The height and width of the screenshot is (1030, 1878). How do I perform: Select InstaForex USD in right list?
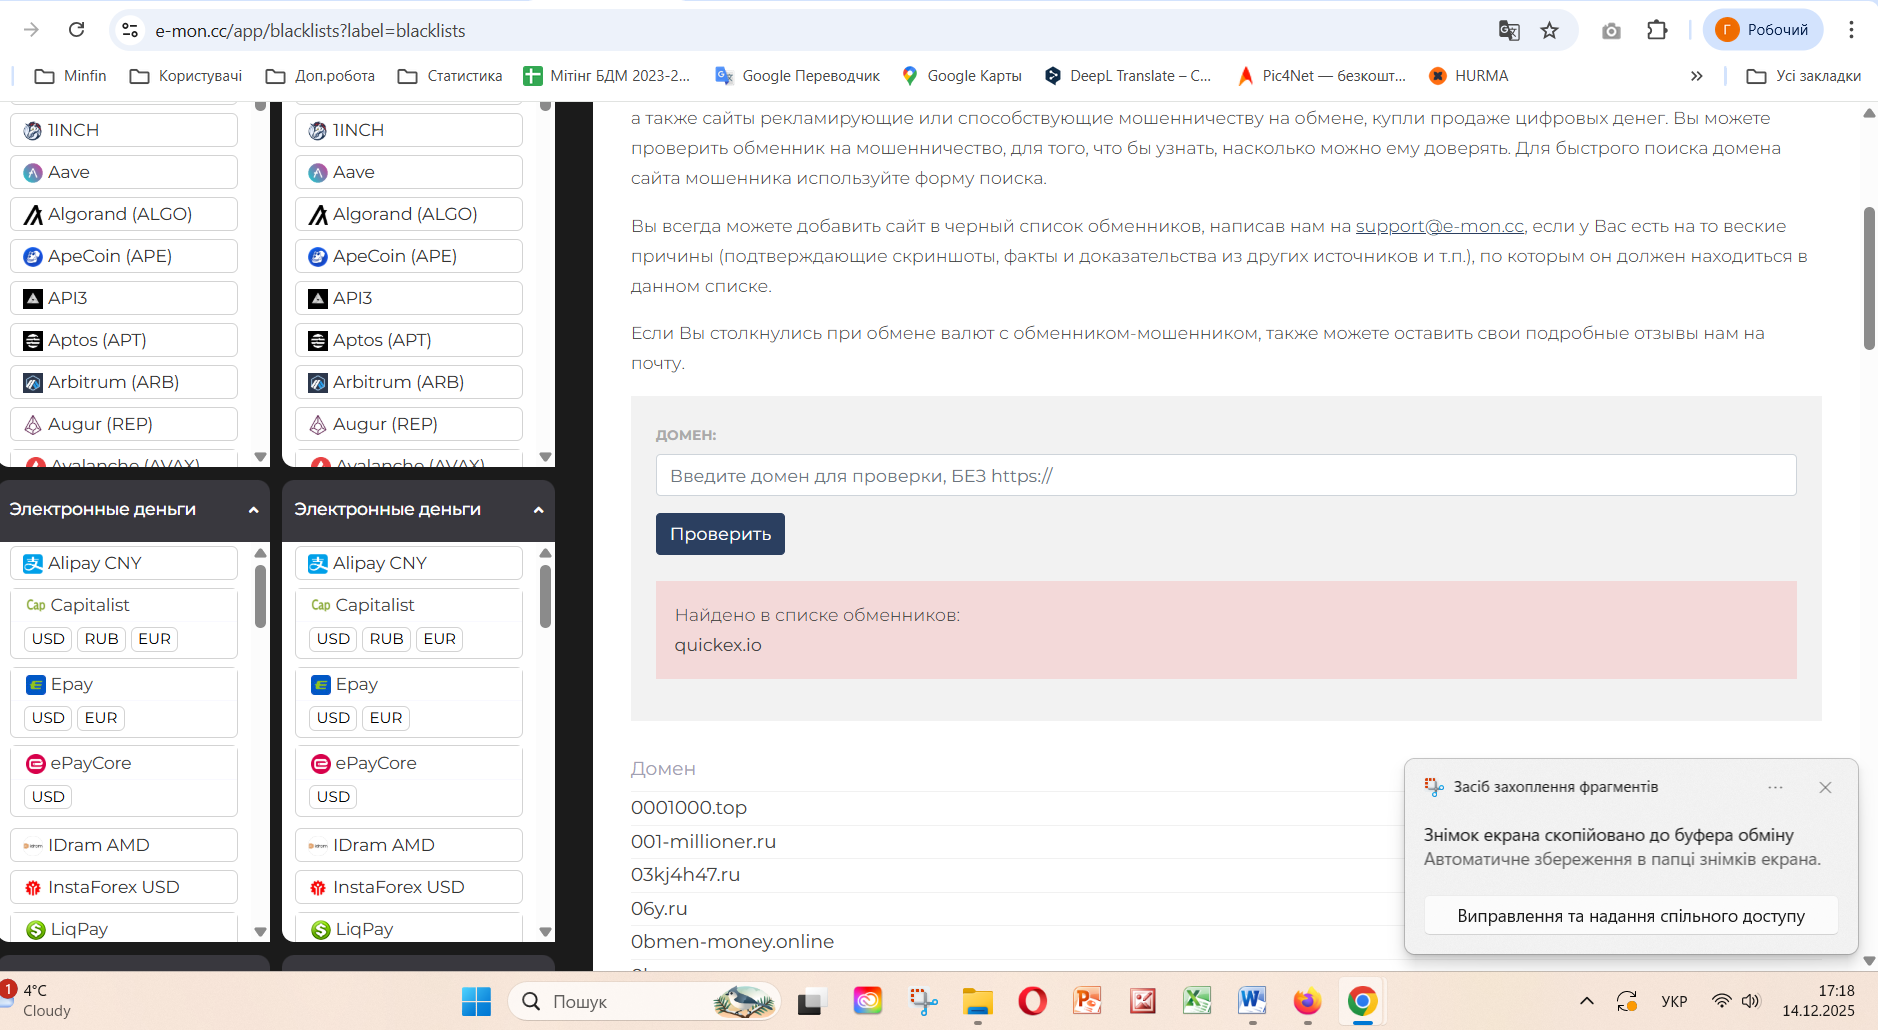409,887
